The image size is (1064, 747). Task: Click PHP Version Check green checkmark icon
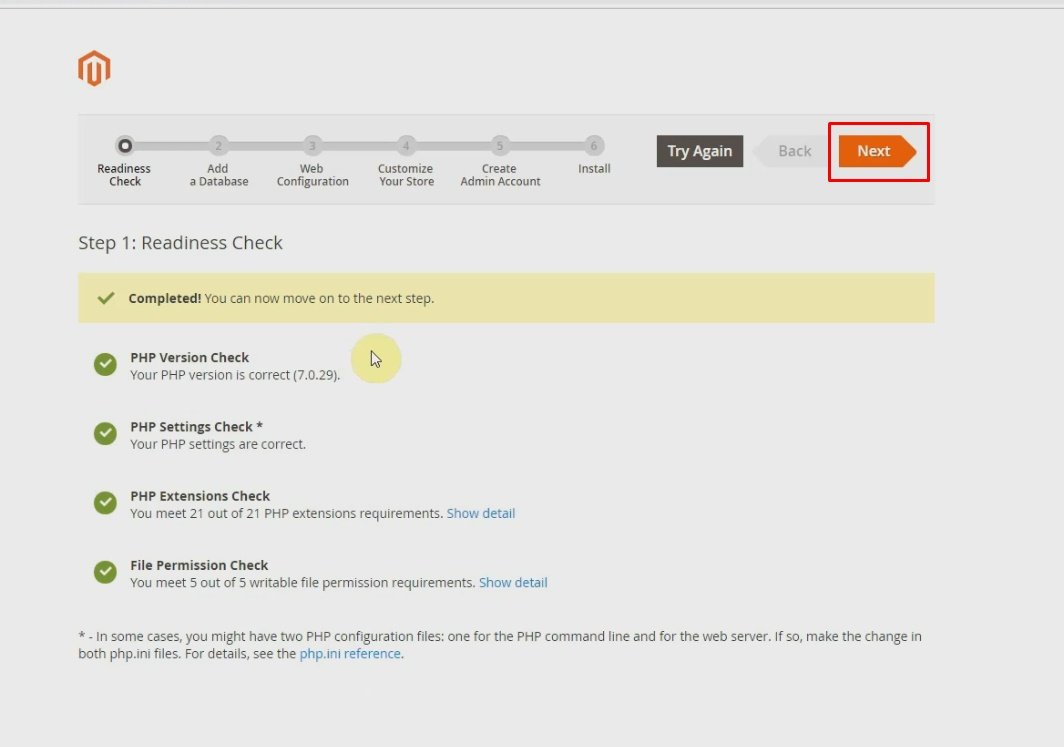pos(105,364)
